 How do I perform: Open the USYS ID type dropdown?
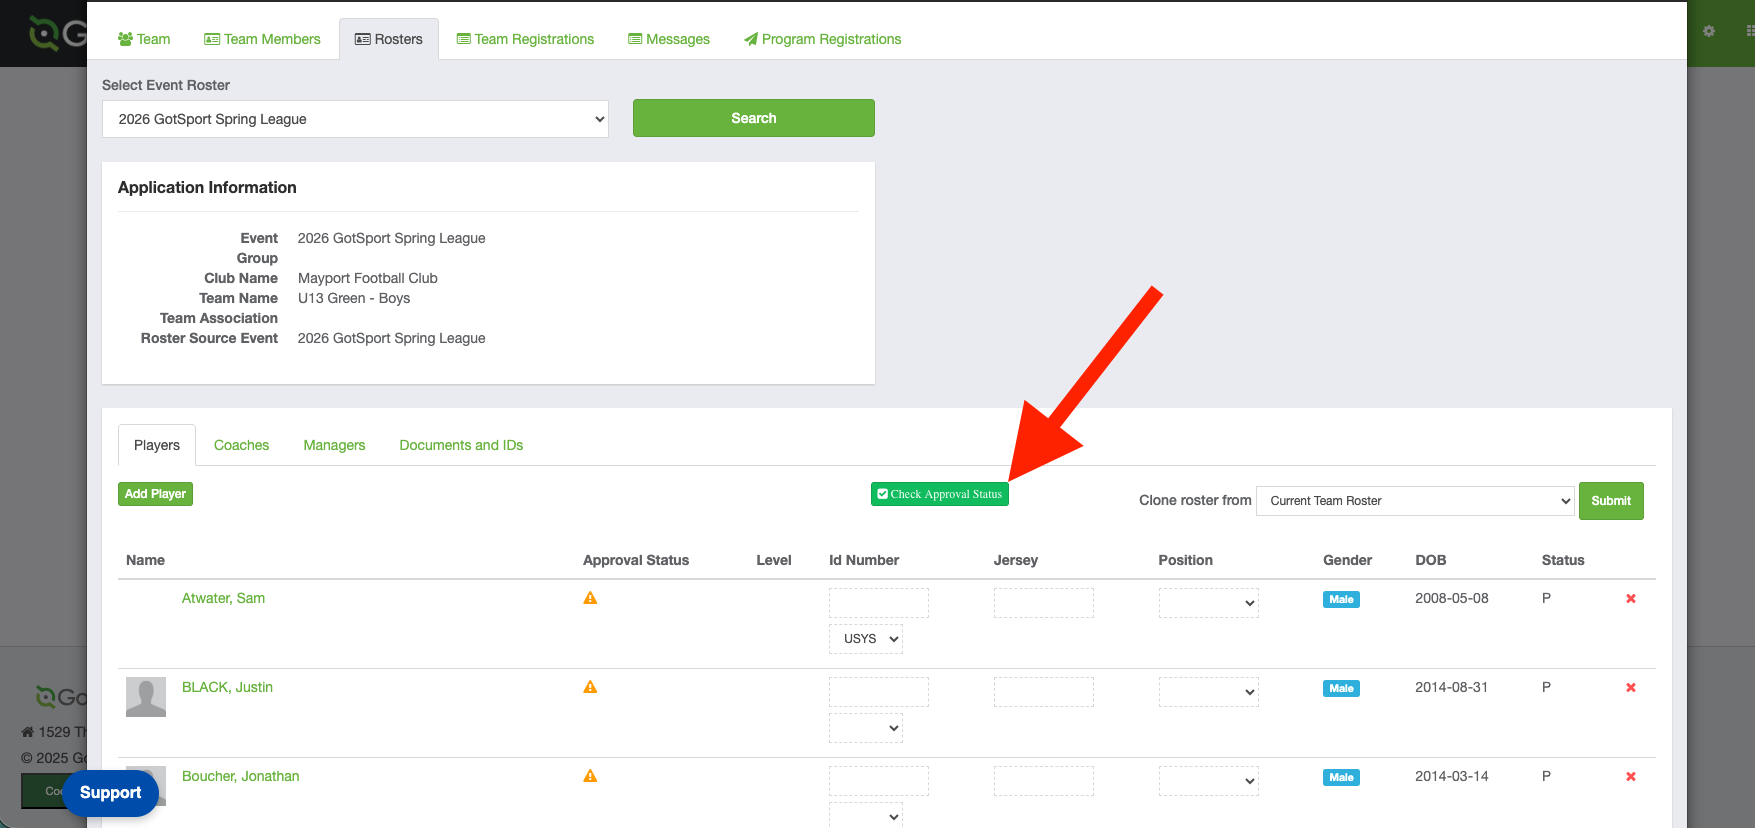tap(865, 639)
